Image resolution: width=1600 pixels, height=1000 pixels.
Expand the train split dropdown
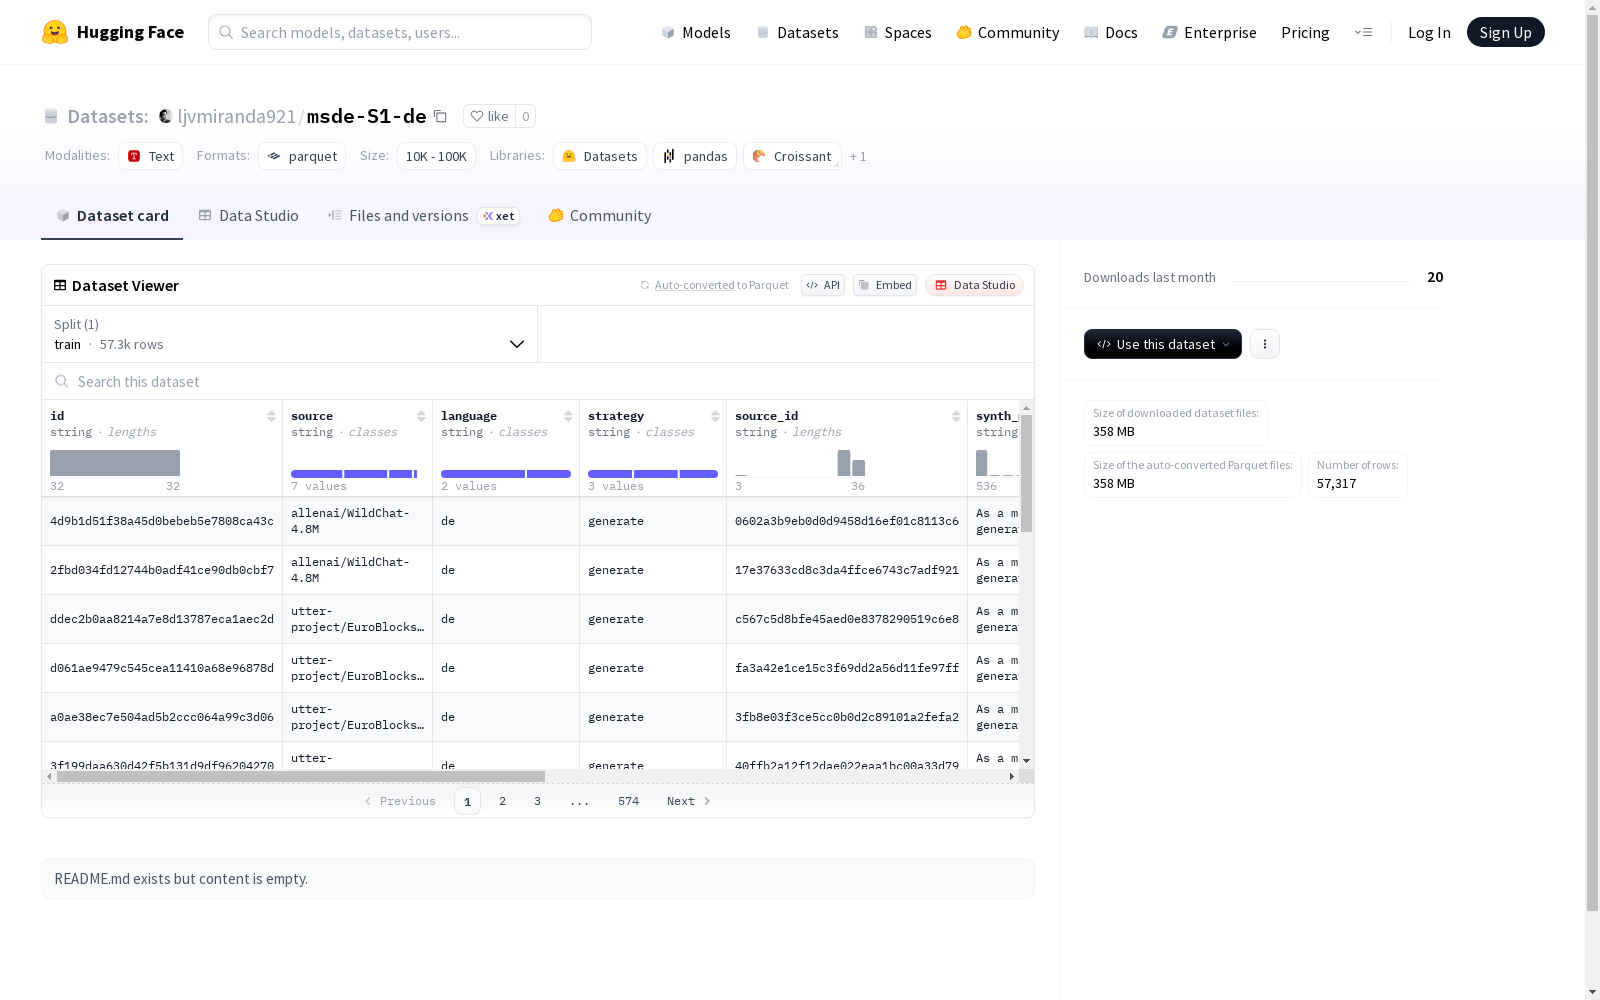click(290, 334)
